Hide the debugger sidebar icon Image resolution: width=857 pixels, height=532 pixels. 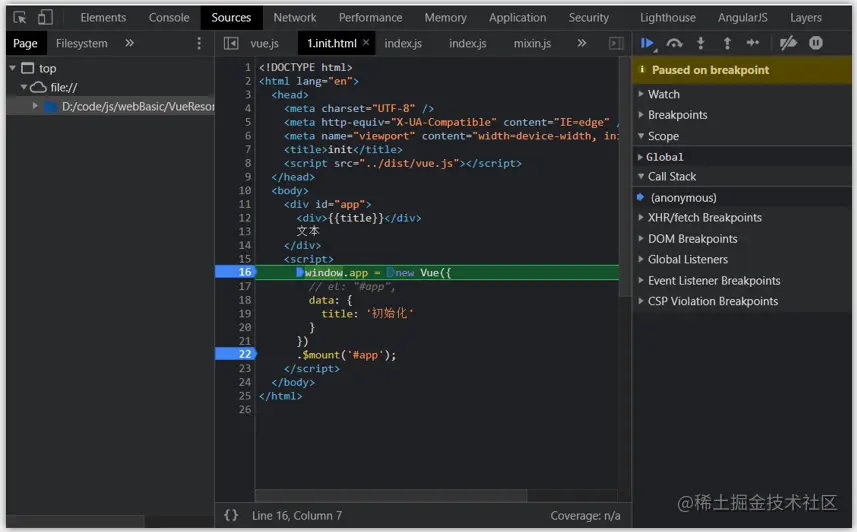tap(616, 43)
